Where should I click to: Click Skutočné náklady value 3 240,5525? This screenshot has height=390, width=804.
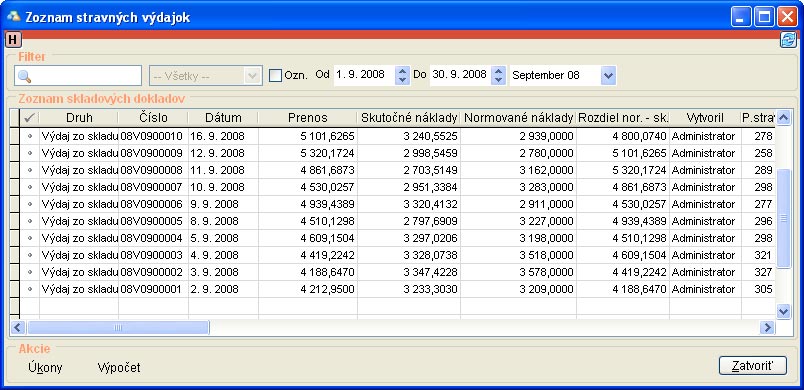tap(409, 136)
